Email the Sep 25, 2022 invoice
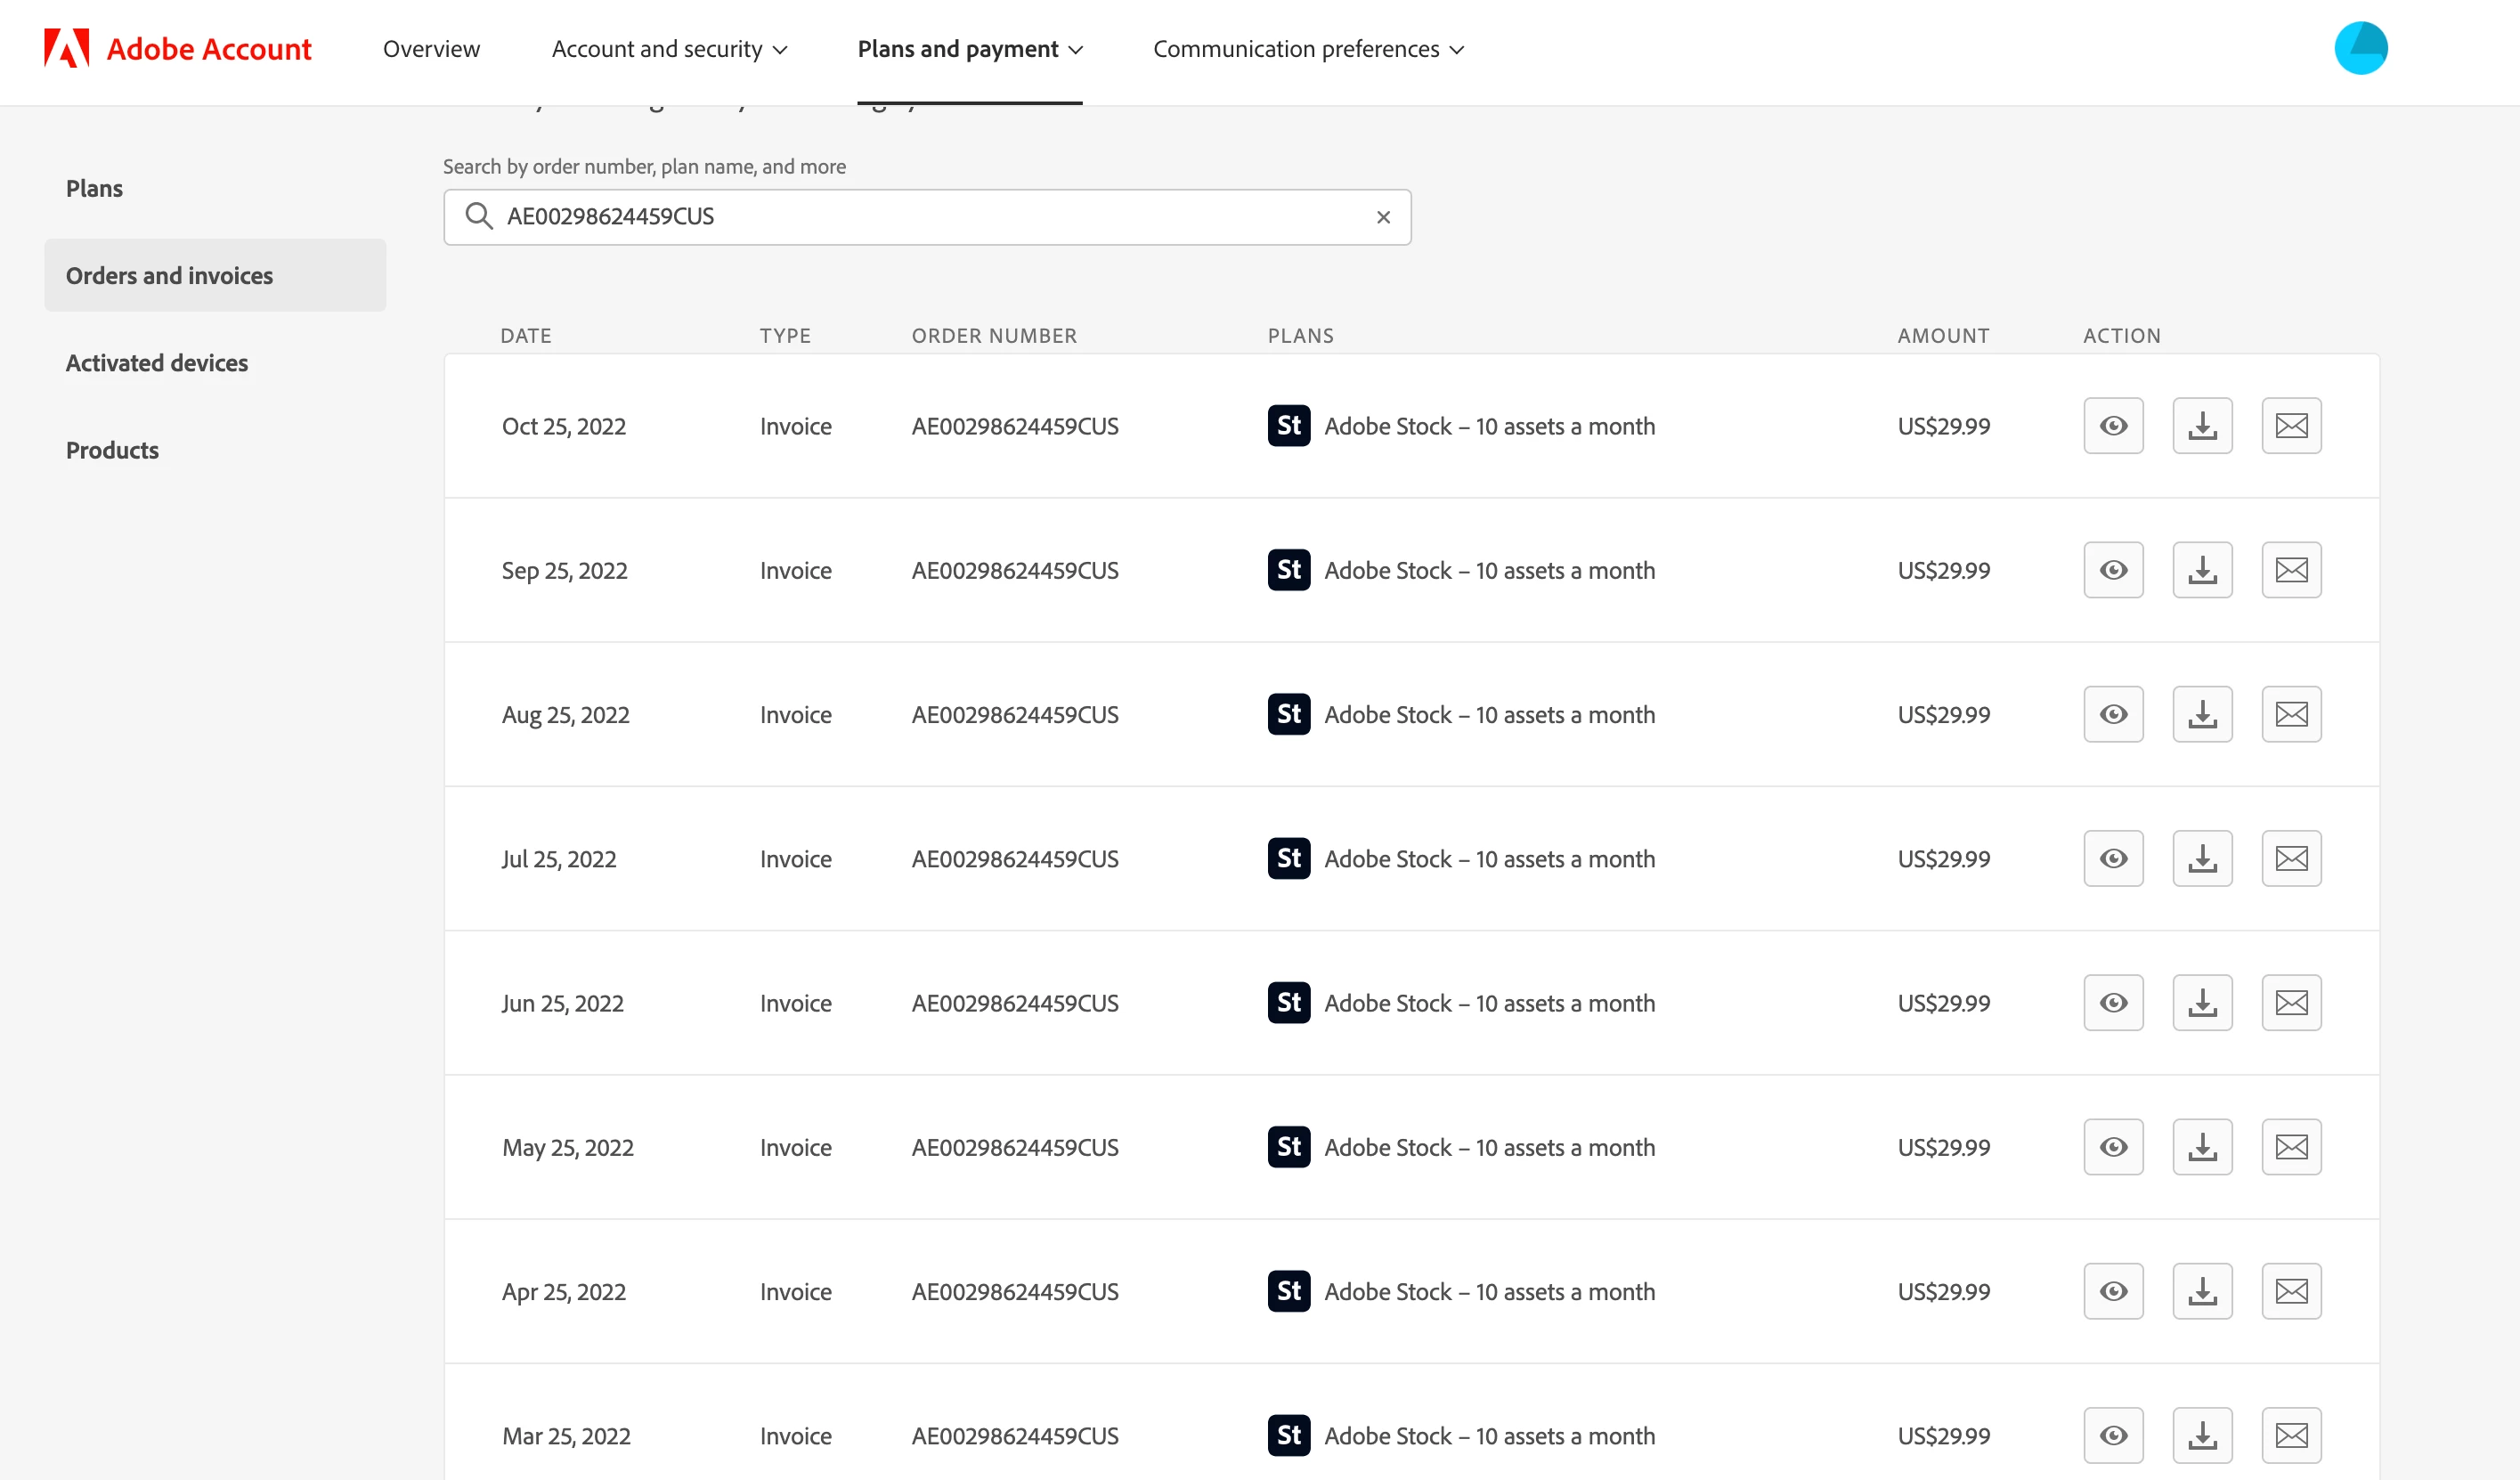2520x1480 pixels. tap(2291, 570)
